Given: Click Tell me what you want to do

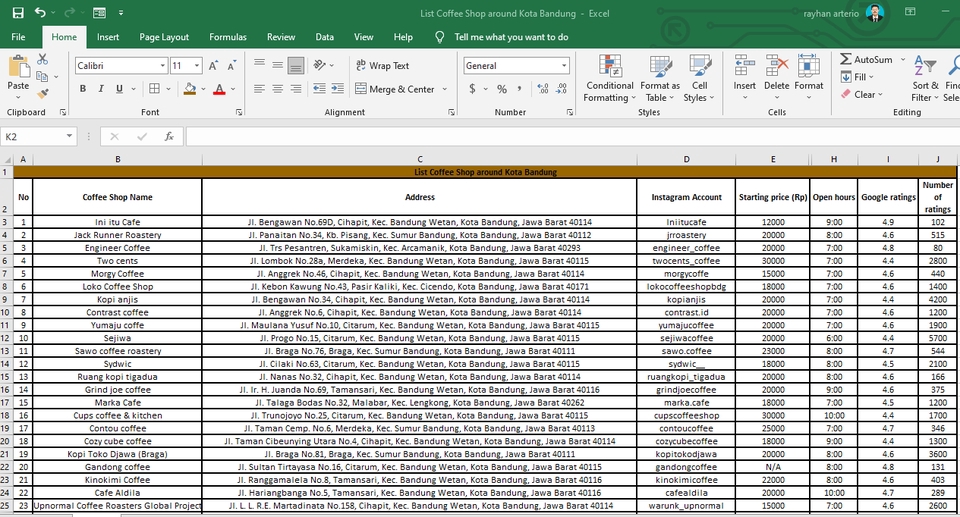Looking at the screenshot, I should coord(511,37).
